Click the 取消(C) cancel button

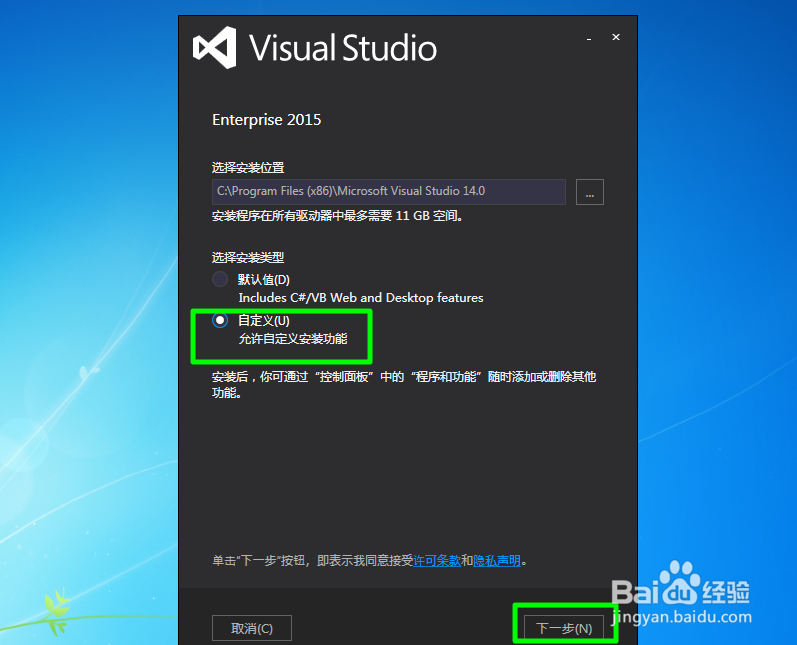coord(252,628)
